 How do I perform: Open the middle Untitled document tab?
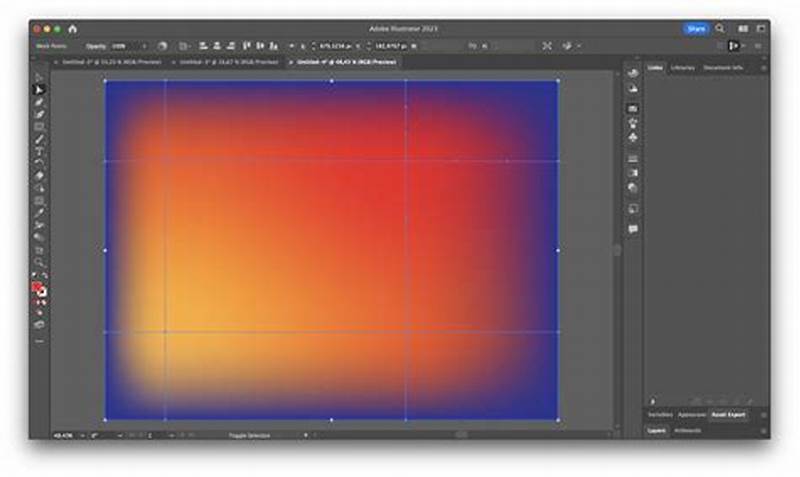(229, 62)
